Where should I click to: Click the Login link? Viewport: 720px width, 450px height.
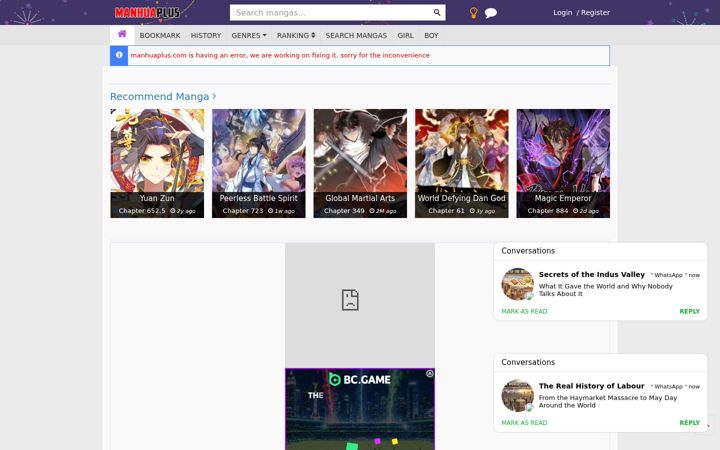562,12
